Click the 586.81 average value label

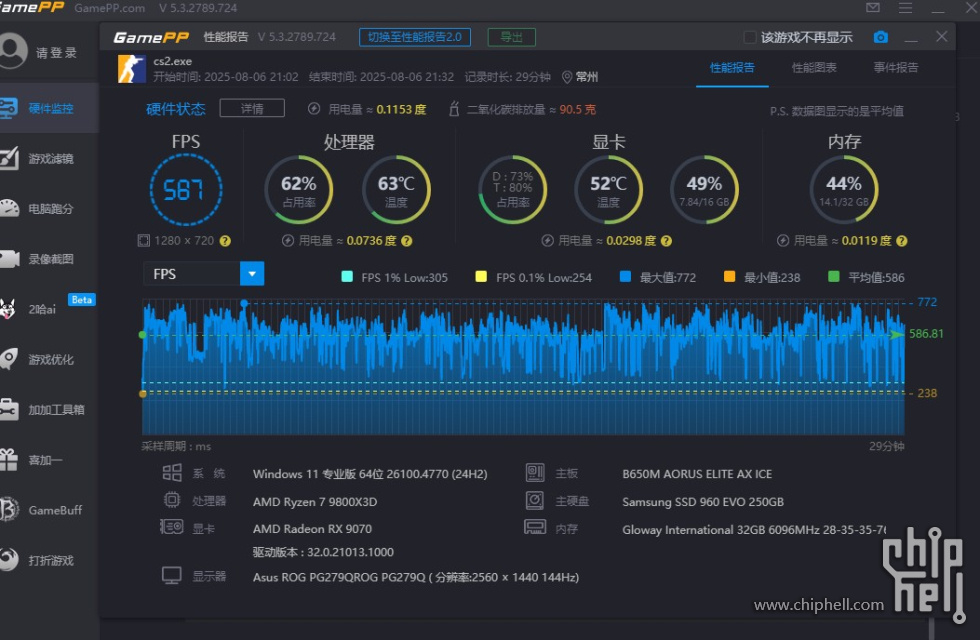pos(926,334)
